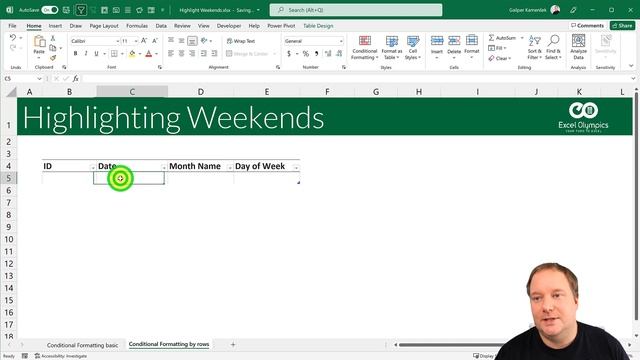Screen dimensions: 640x360
Task: Click the Share button
Action: pos(622,25)
